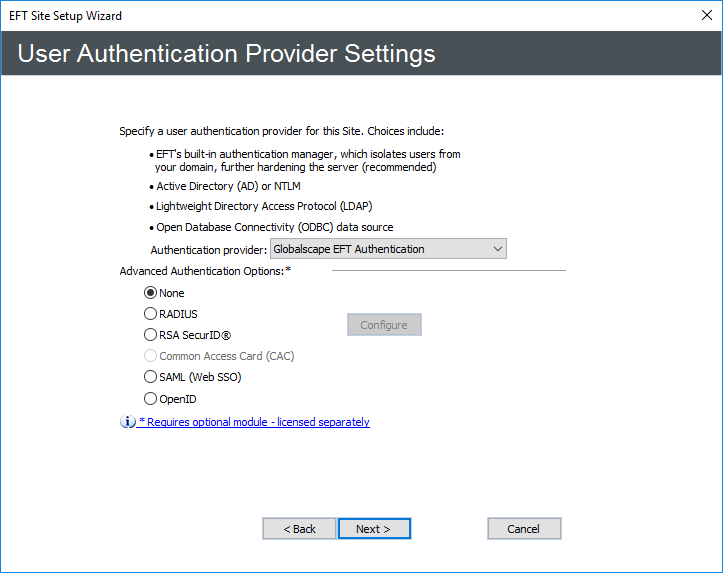Click the dropdown arrow of Authentication provider
723x573 pixels.
click(497, 249)
